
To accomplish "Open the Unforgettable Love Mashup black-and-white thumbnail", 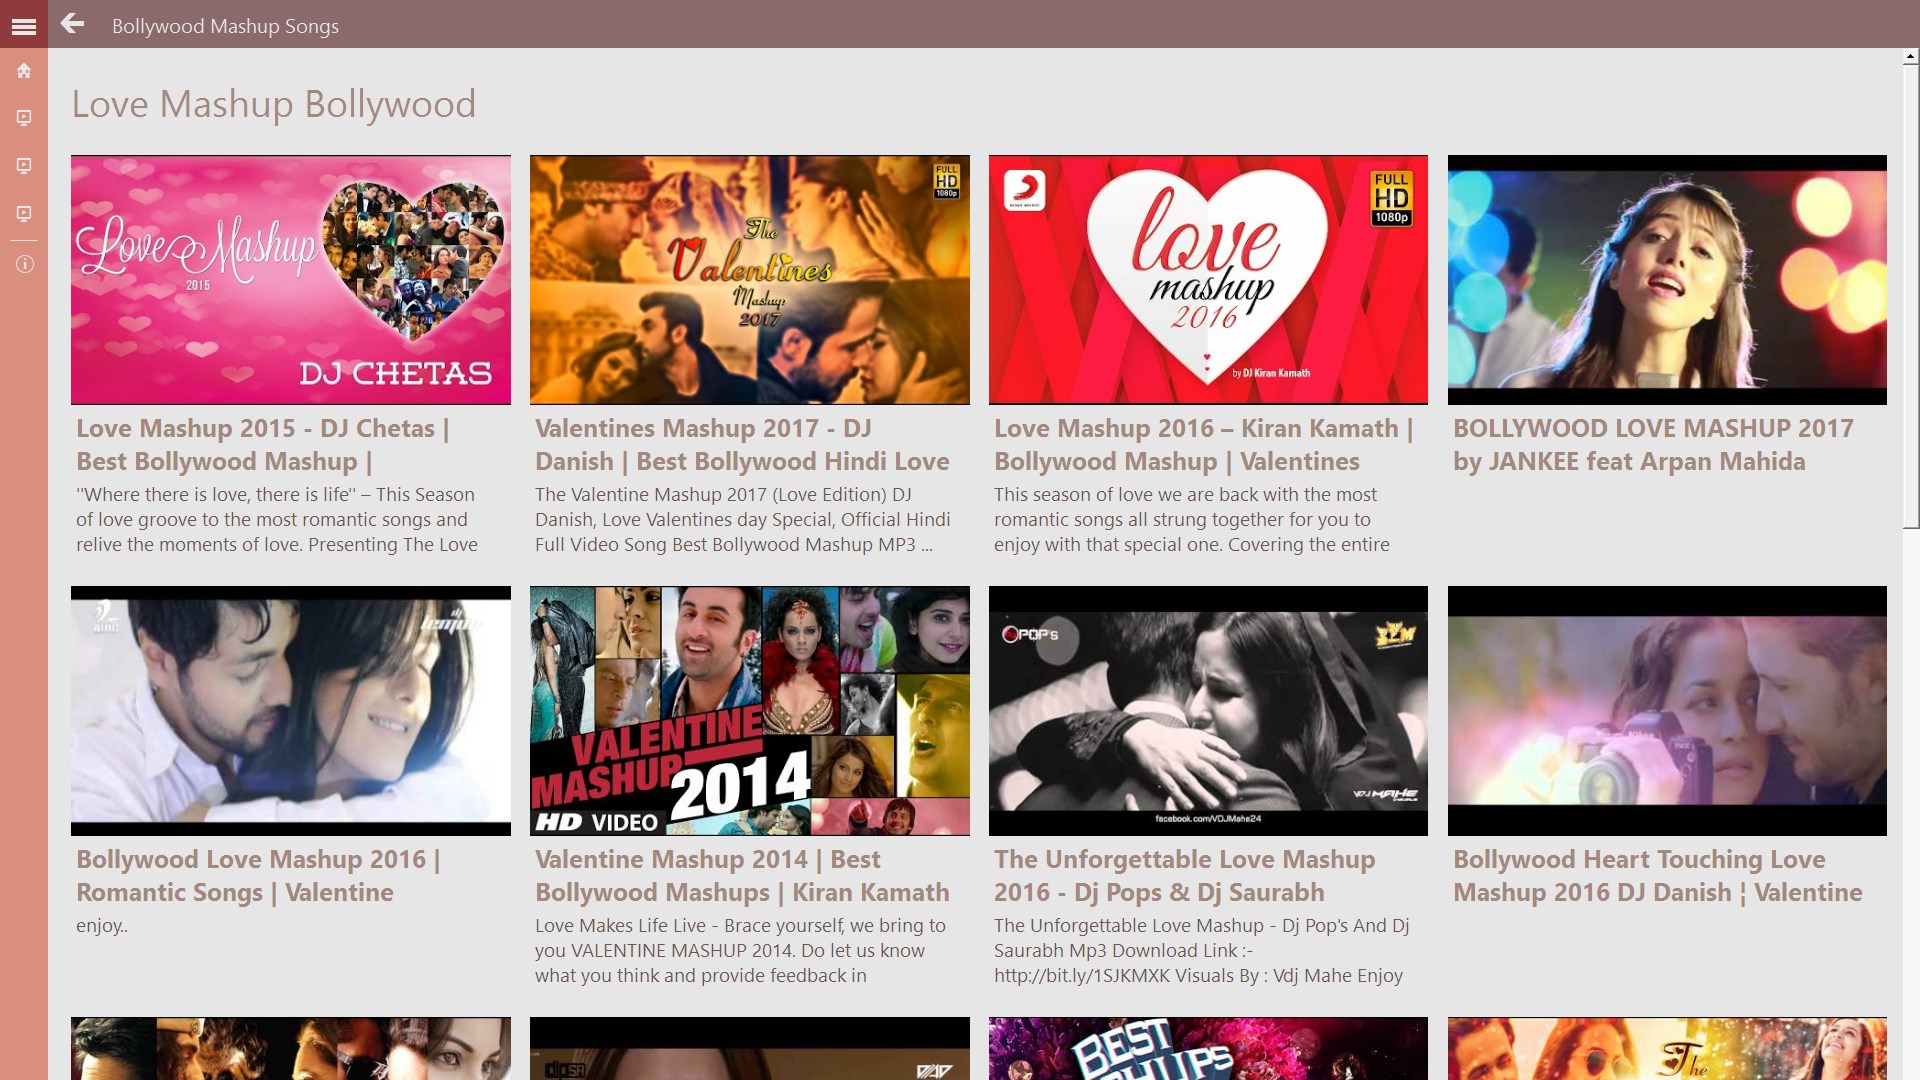I will coord(1208,711).
